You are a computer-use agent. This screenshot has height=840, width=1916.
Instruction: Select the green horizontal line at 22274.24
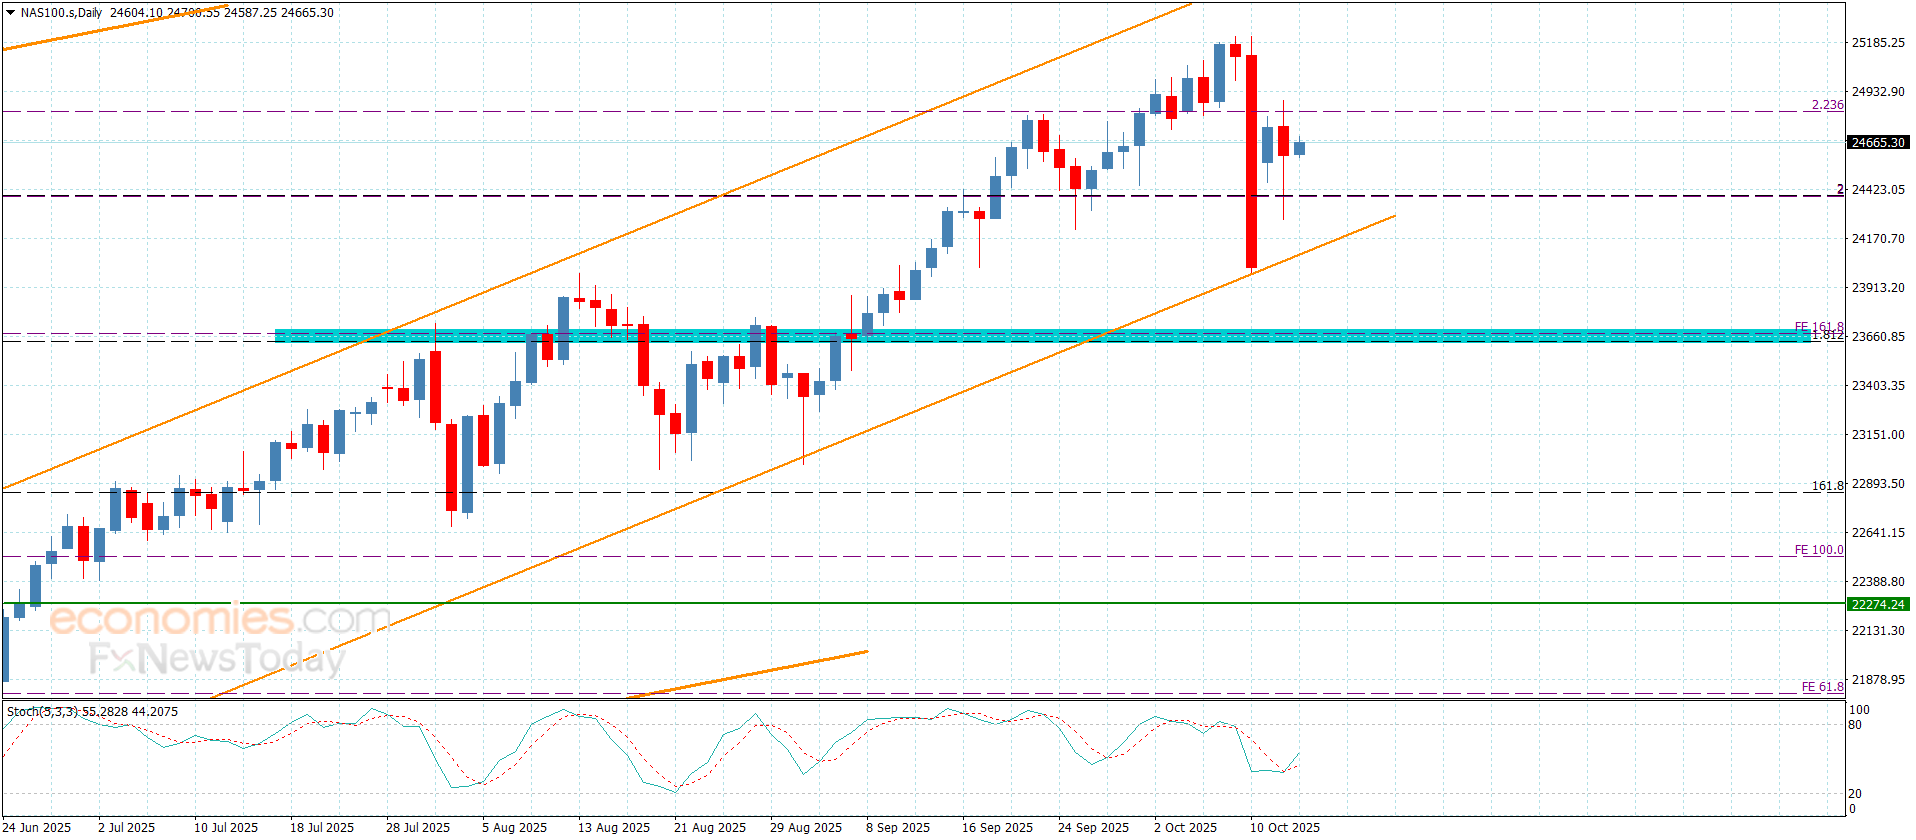[x=923, y=603]
